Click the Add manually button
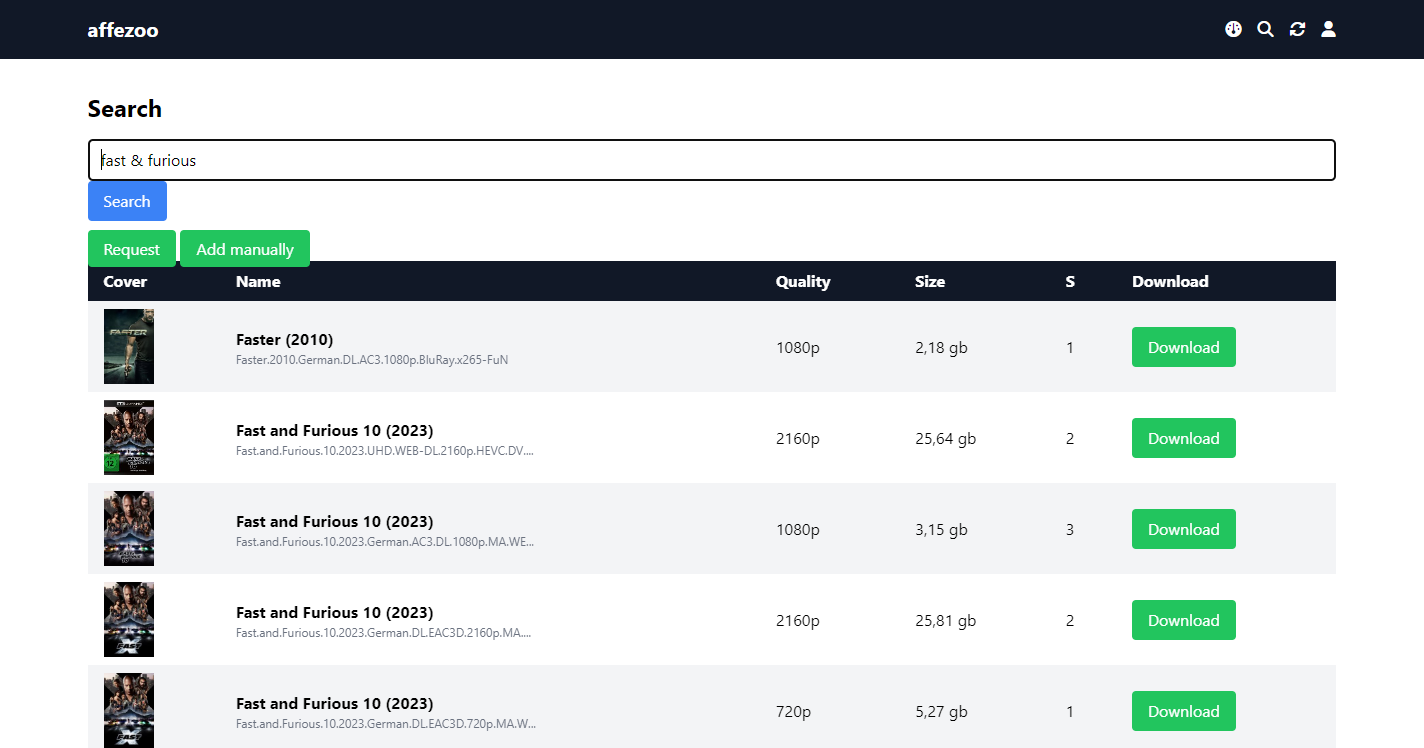This screenshot has width=1424, height=748. point(245,249)
